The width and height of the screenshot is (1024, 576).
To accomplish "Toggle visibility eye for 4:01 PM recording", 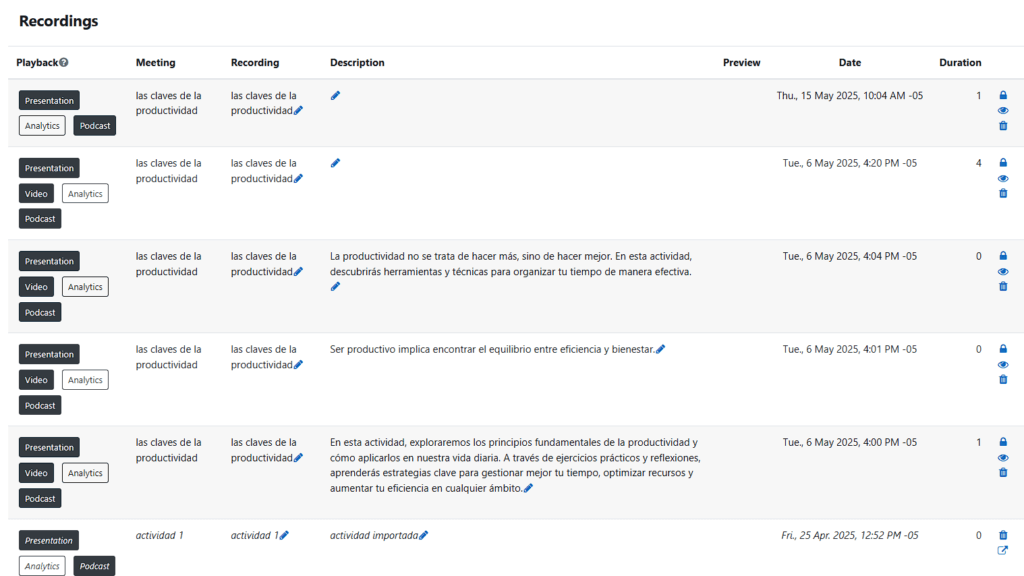I will pos(1003,364).
